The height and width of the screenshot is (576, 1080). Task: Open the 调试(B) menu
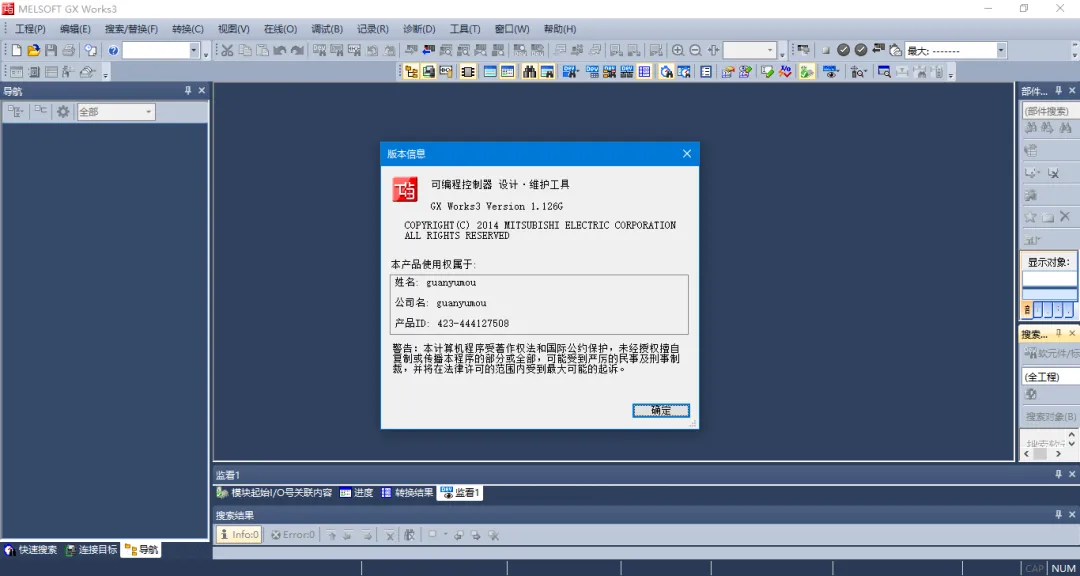pos(327,29)
